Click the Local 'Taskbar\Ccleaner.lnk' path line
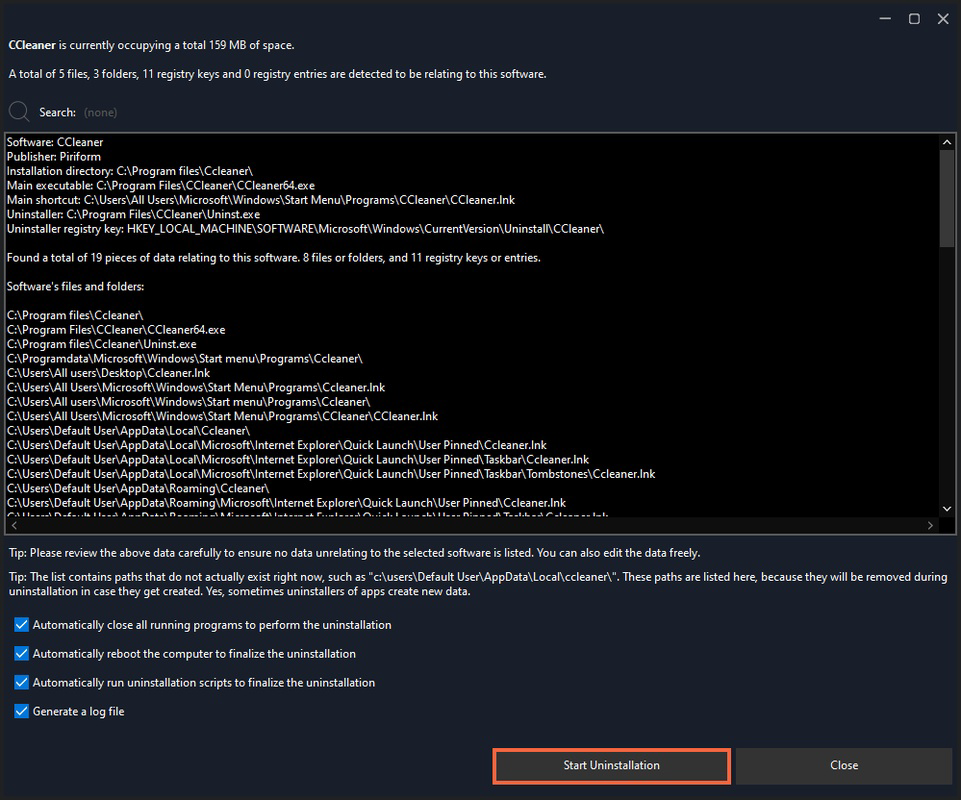Image resolution: width=961 pixels, height=800 pixels. pos(298,460)
